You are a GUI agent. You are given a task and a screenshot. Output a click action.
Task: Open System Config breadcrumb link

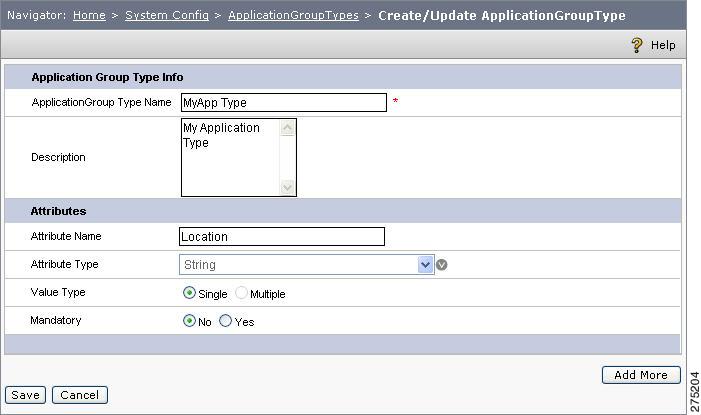tap(167, 15)
